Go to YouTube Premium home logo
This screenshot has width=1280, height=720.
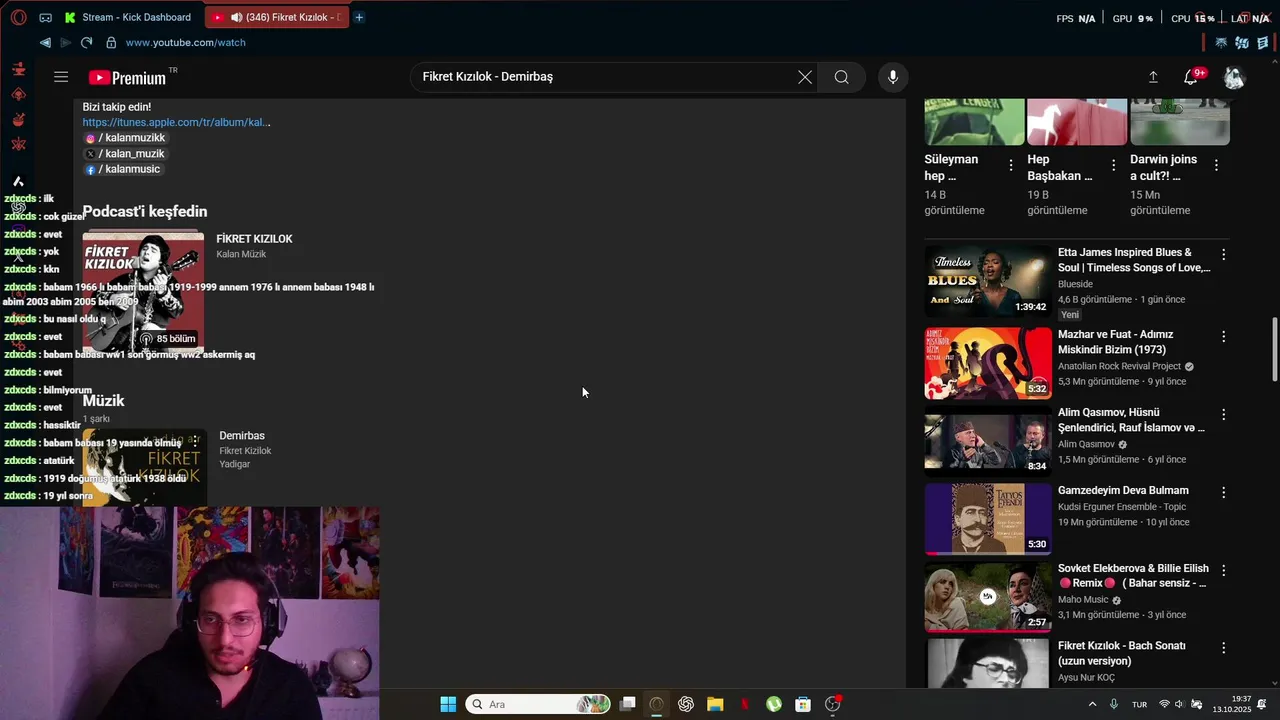(127, 77)
